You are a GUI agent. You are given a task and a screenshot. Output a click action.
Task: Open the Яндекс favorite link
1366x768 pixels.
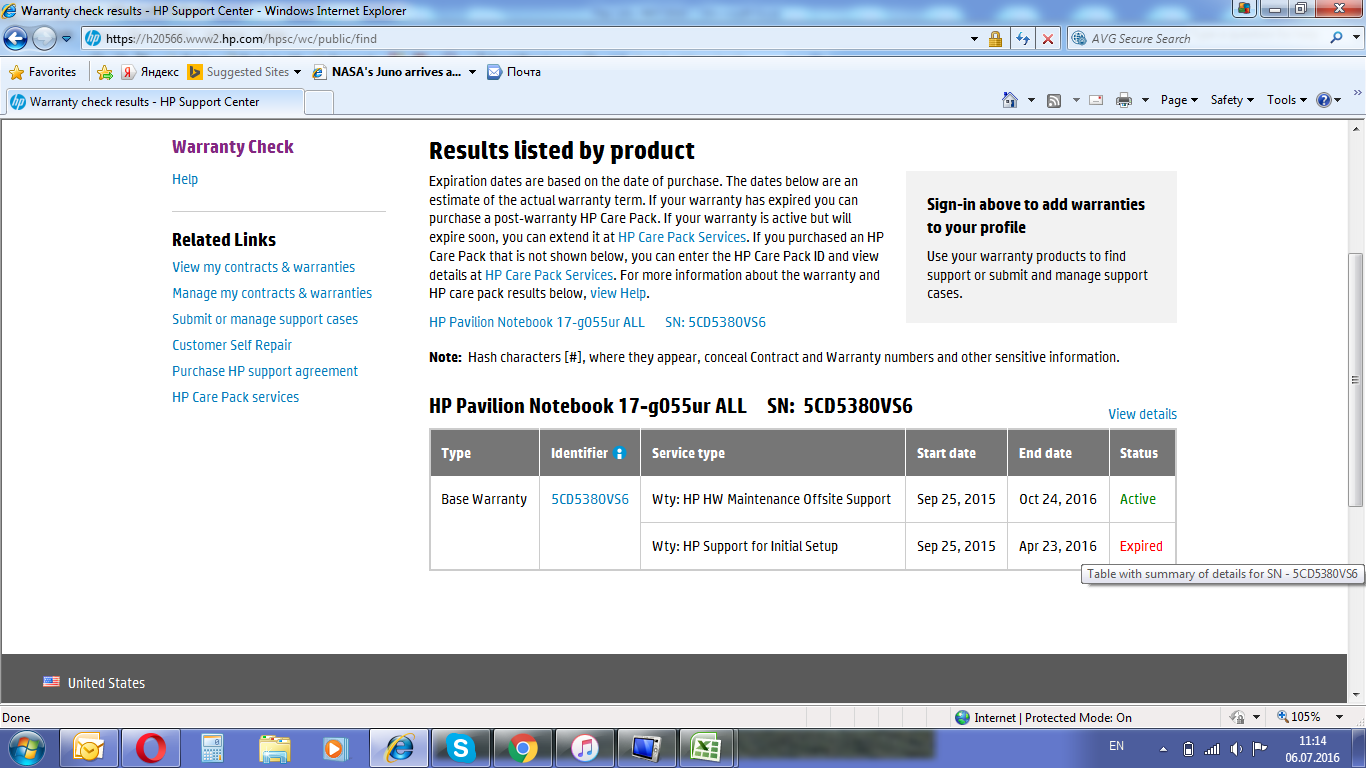tap(150, 72)
